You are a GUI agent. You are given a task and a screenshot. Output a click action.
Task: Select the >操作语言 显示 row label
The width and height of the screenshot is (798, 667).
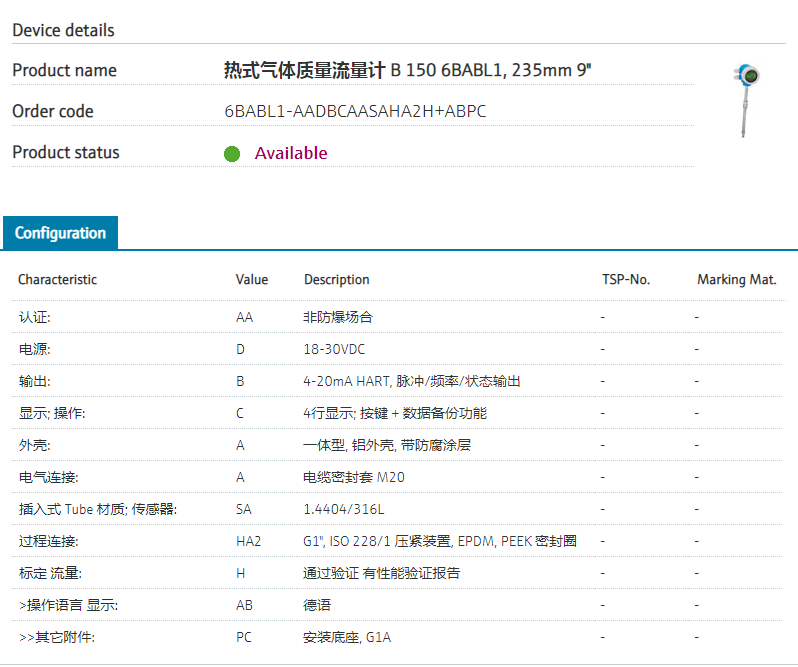(61, 605)
